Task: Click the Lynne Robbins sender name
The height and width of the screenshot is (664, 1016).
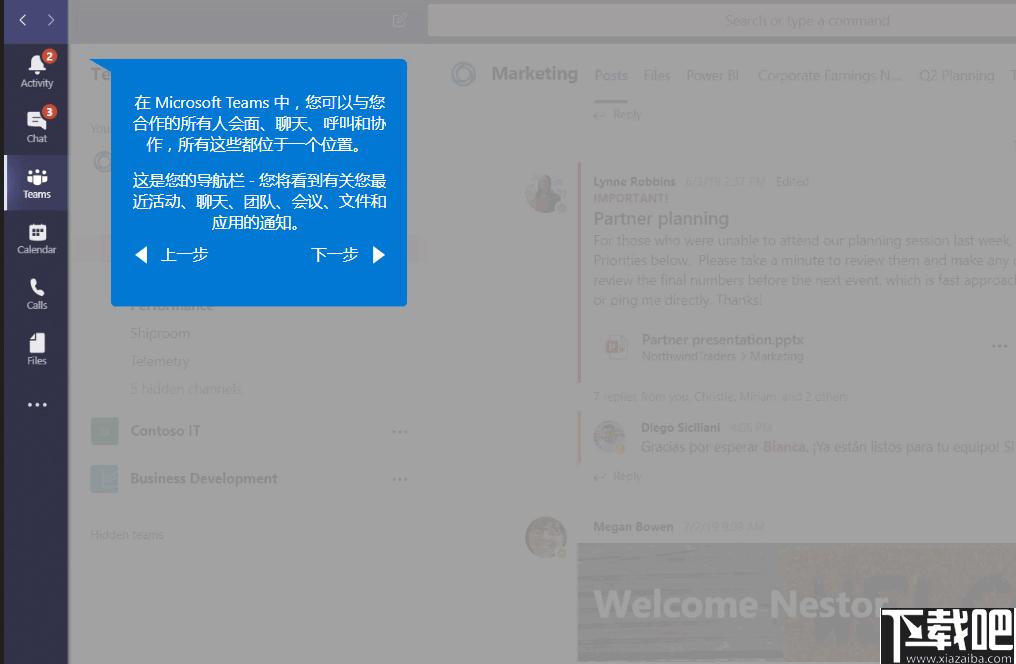Action: click(x=634, y=182)
